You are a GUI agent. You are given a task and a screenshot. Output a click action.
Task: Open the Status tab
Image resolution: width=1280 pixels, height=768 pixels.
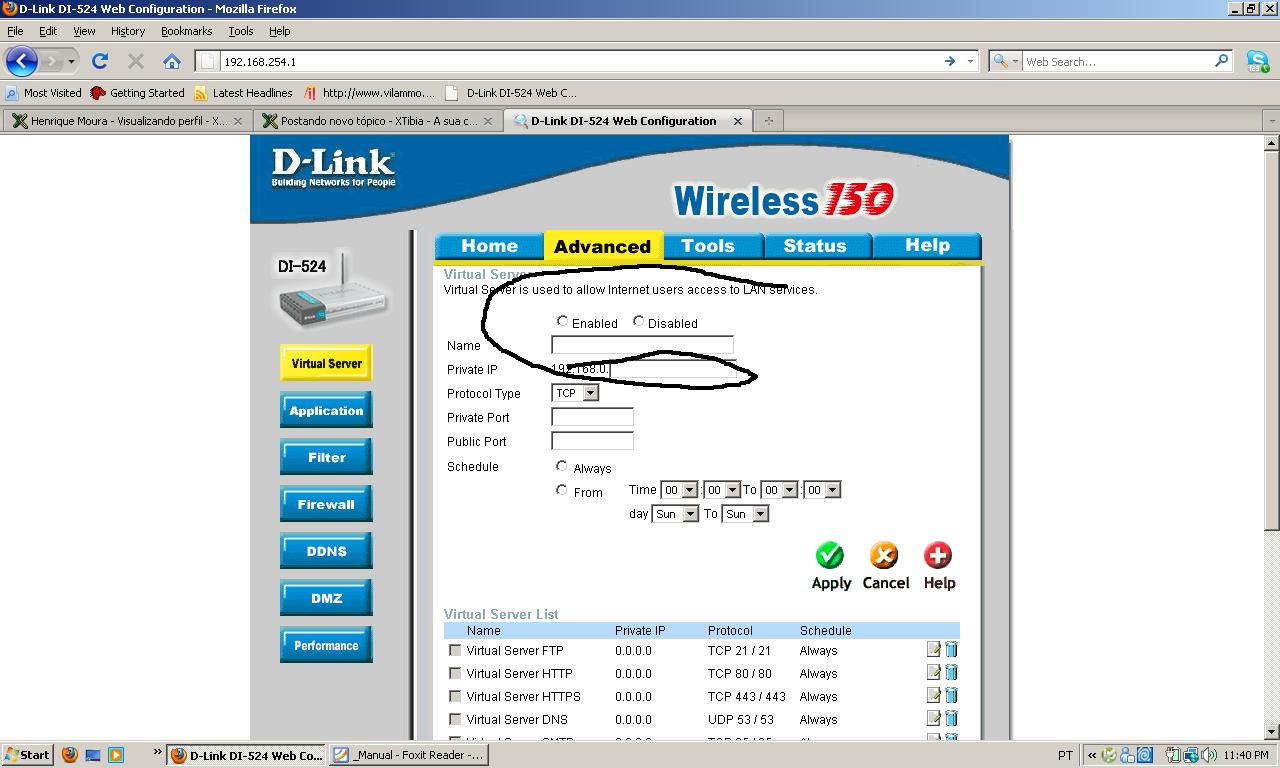[815, 246]
